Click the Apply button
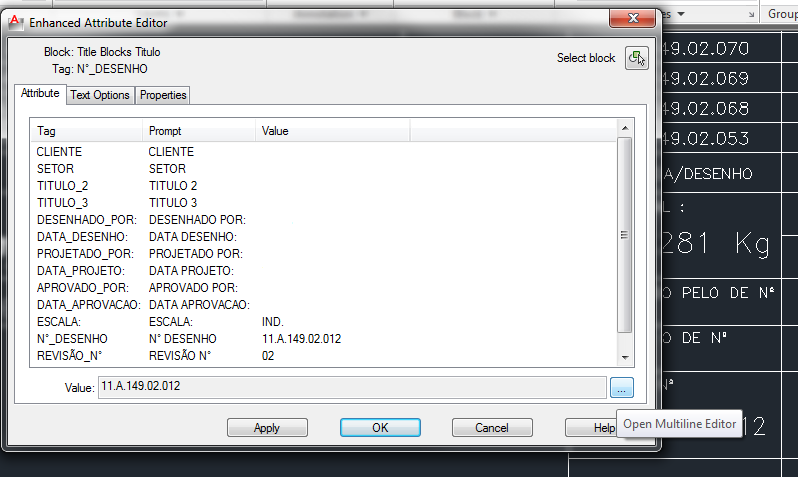This screenshot has width=798, height=477. click(x=267, y=428)
